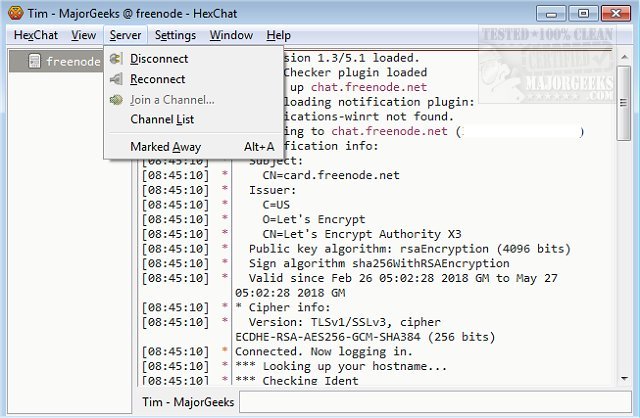Click the Checking Ident line

[x=297, y=380]
